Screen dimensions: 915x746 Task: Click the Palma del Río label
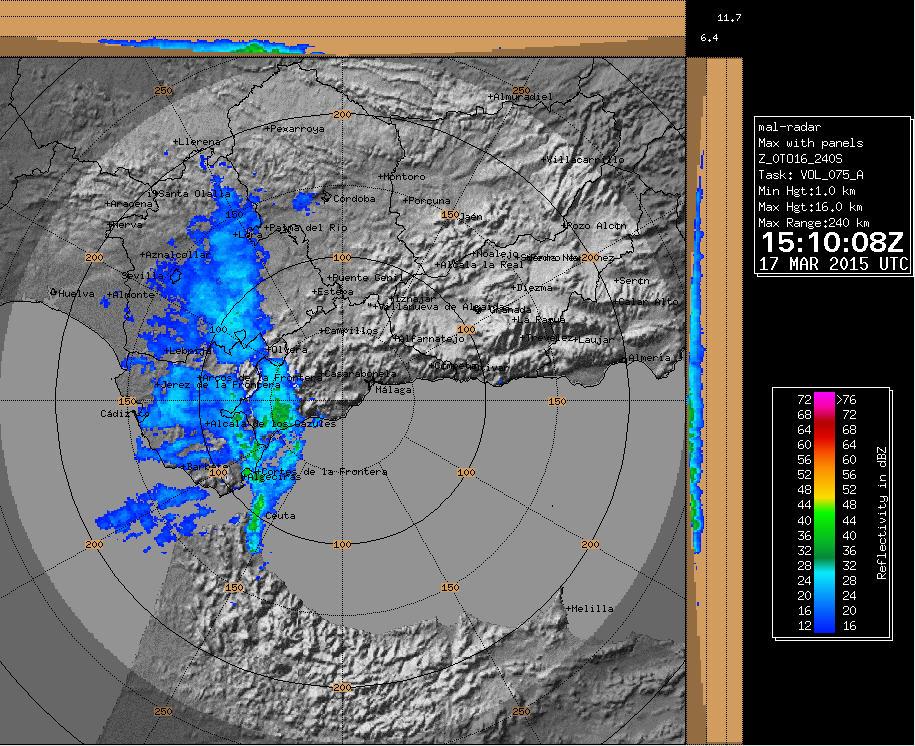[x=306, y=228]
